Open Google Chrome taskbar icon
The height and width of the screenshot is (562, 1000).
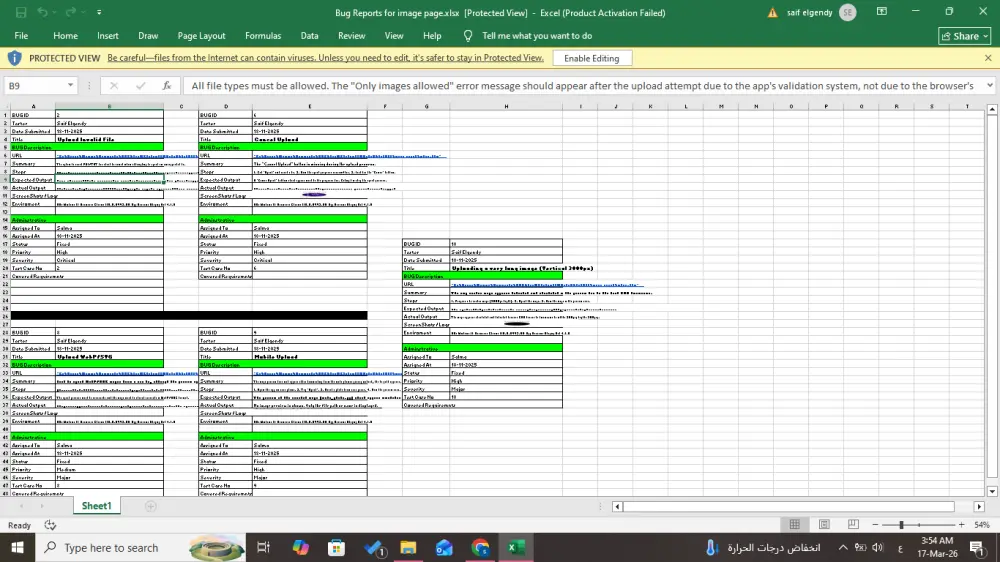480,547
